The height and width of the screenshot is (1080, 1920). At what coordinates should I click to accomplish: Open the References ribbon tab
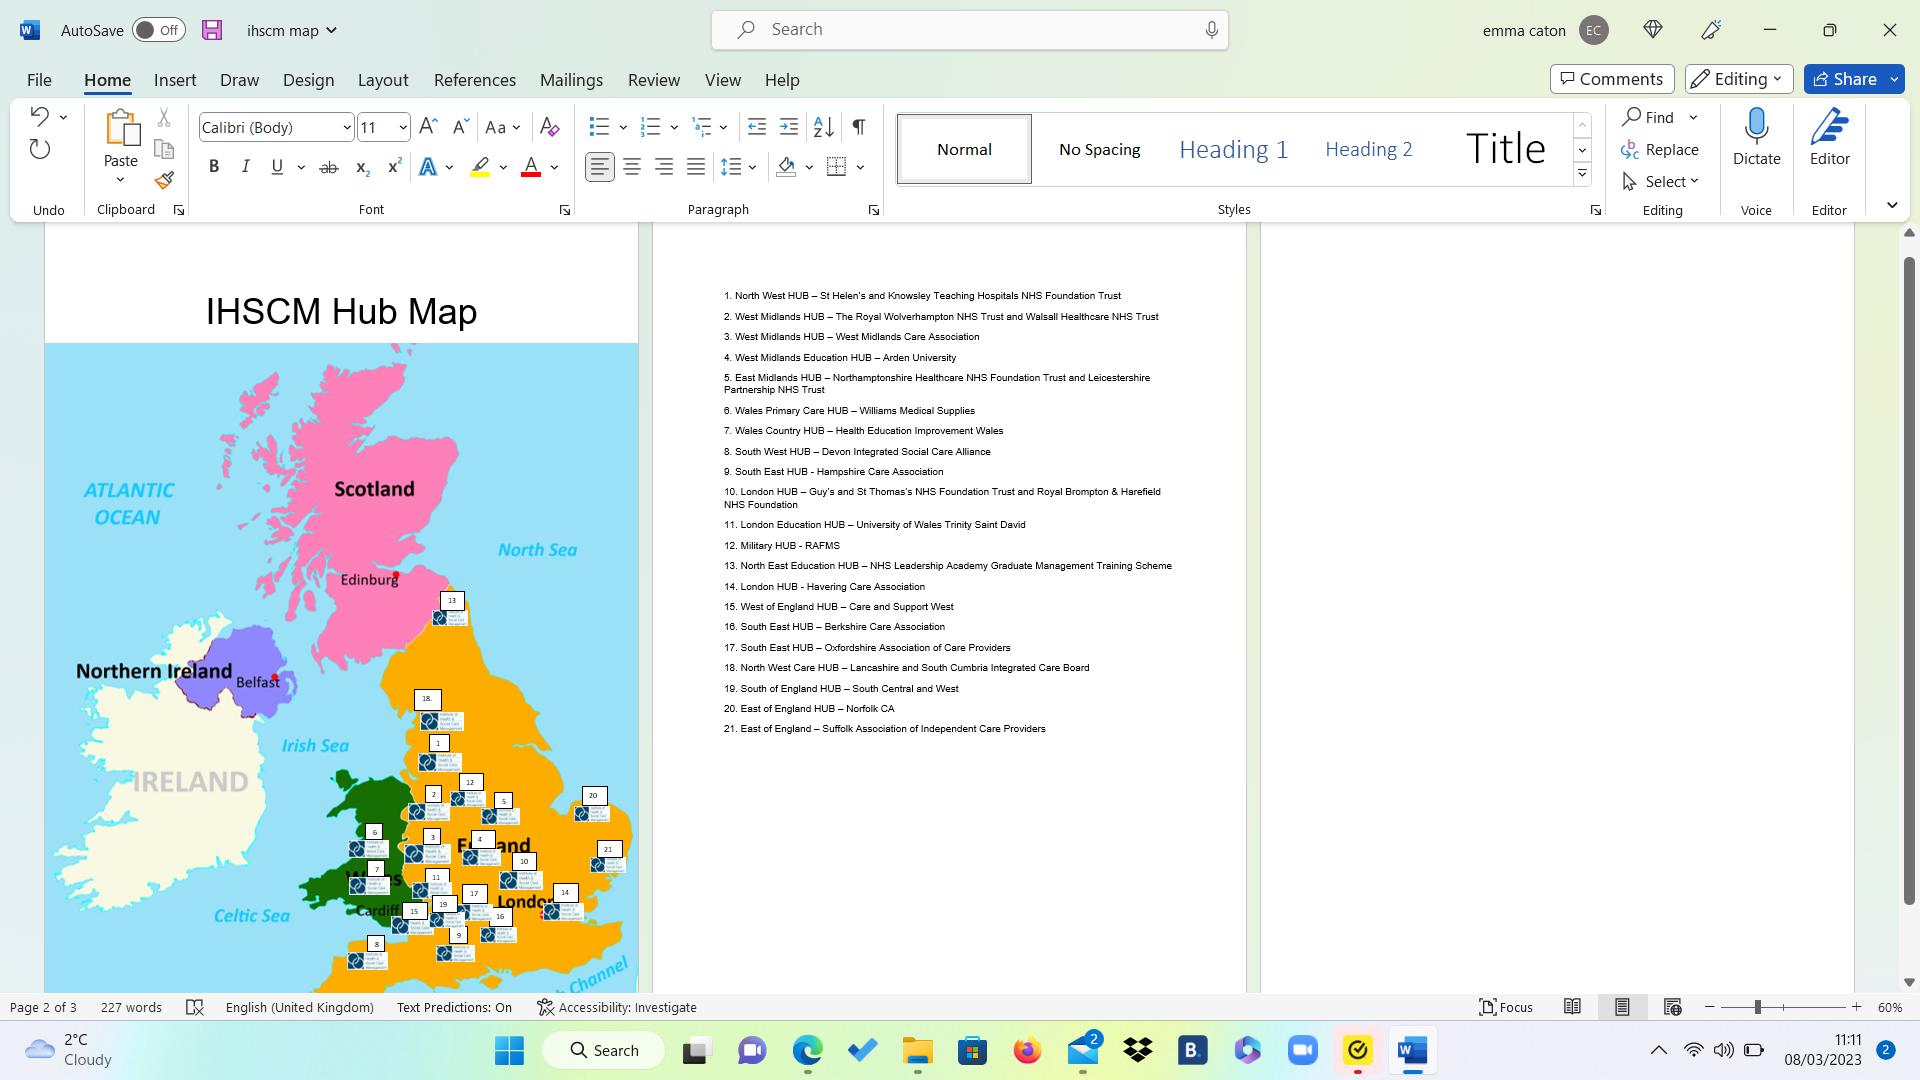click(x=474, y=80)
